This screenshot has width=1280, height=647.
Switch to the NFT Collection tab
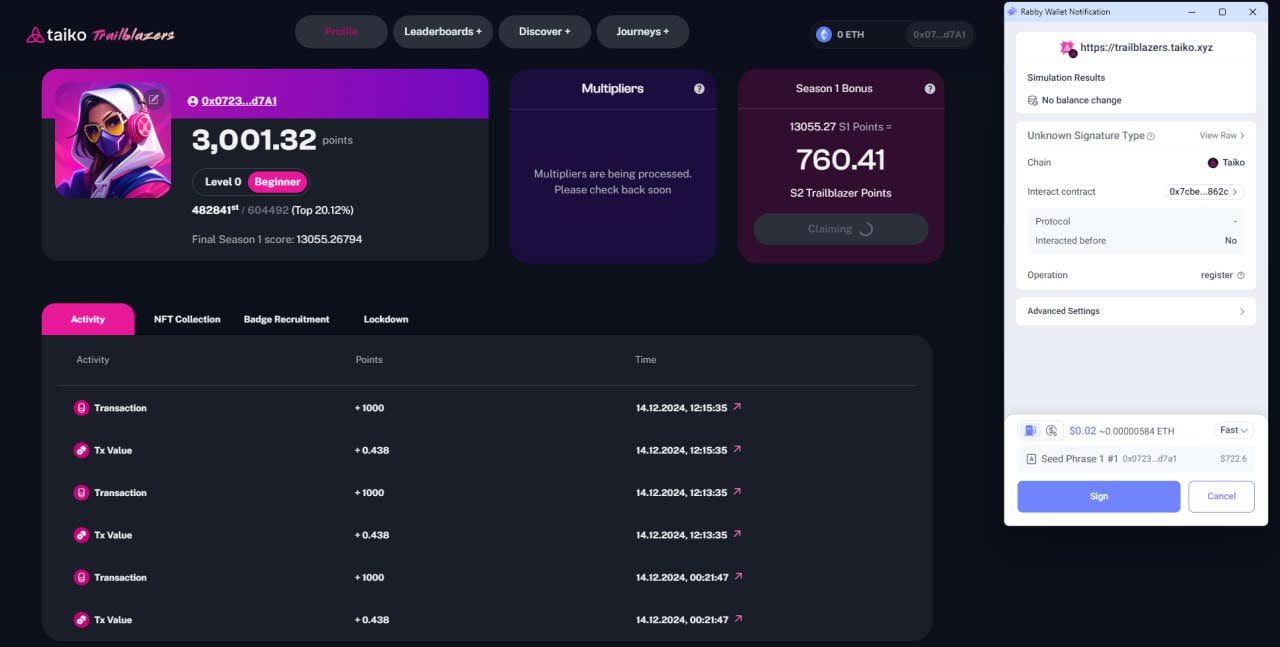point(187,319)
